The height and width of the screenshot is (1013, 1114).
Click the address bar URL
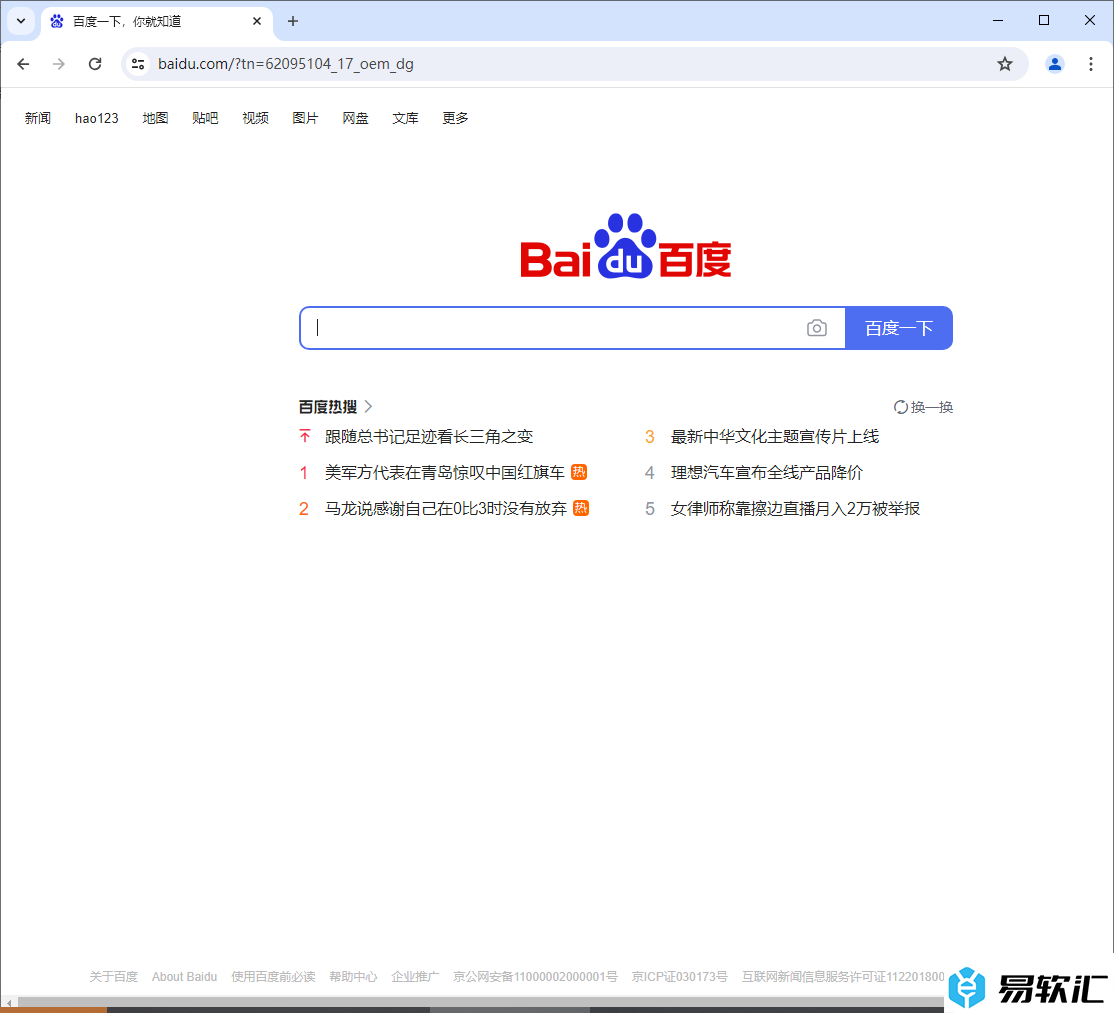286,64
